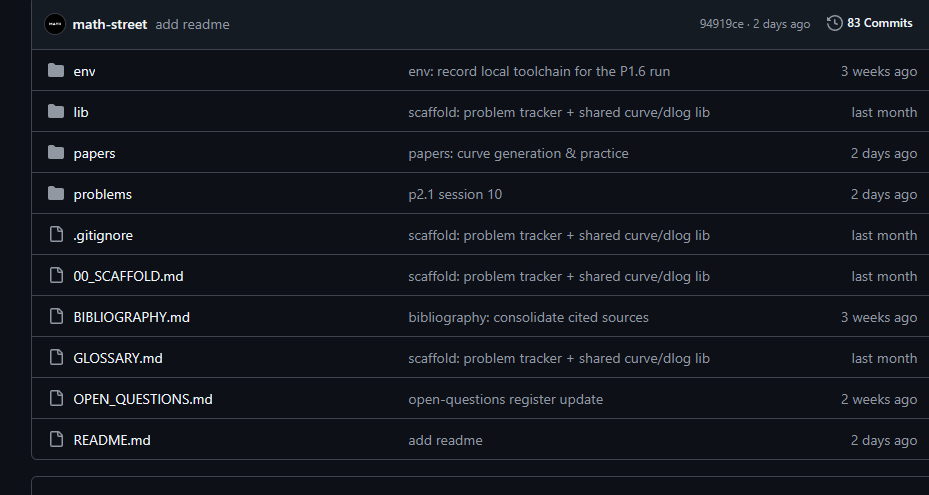Click the lib folder icon
Screen dimensions: 929x495
[x=56, y=111]
